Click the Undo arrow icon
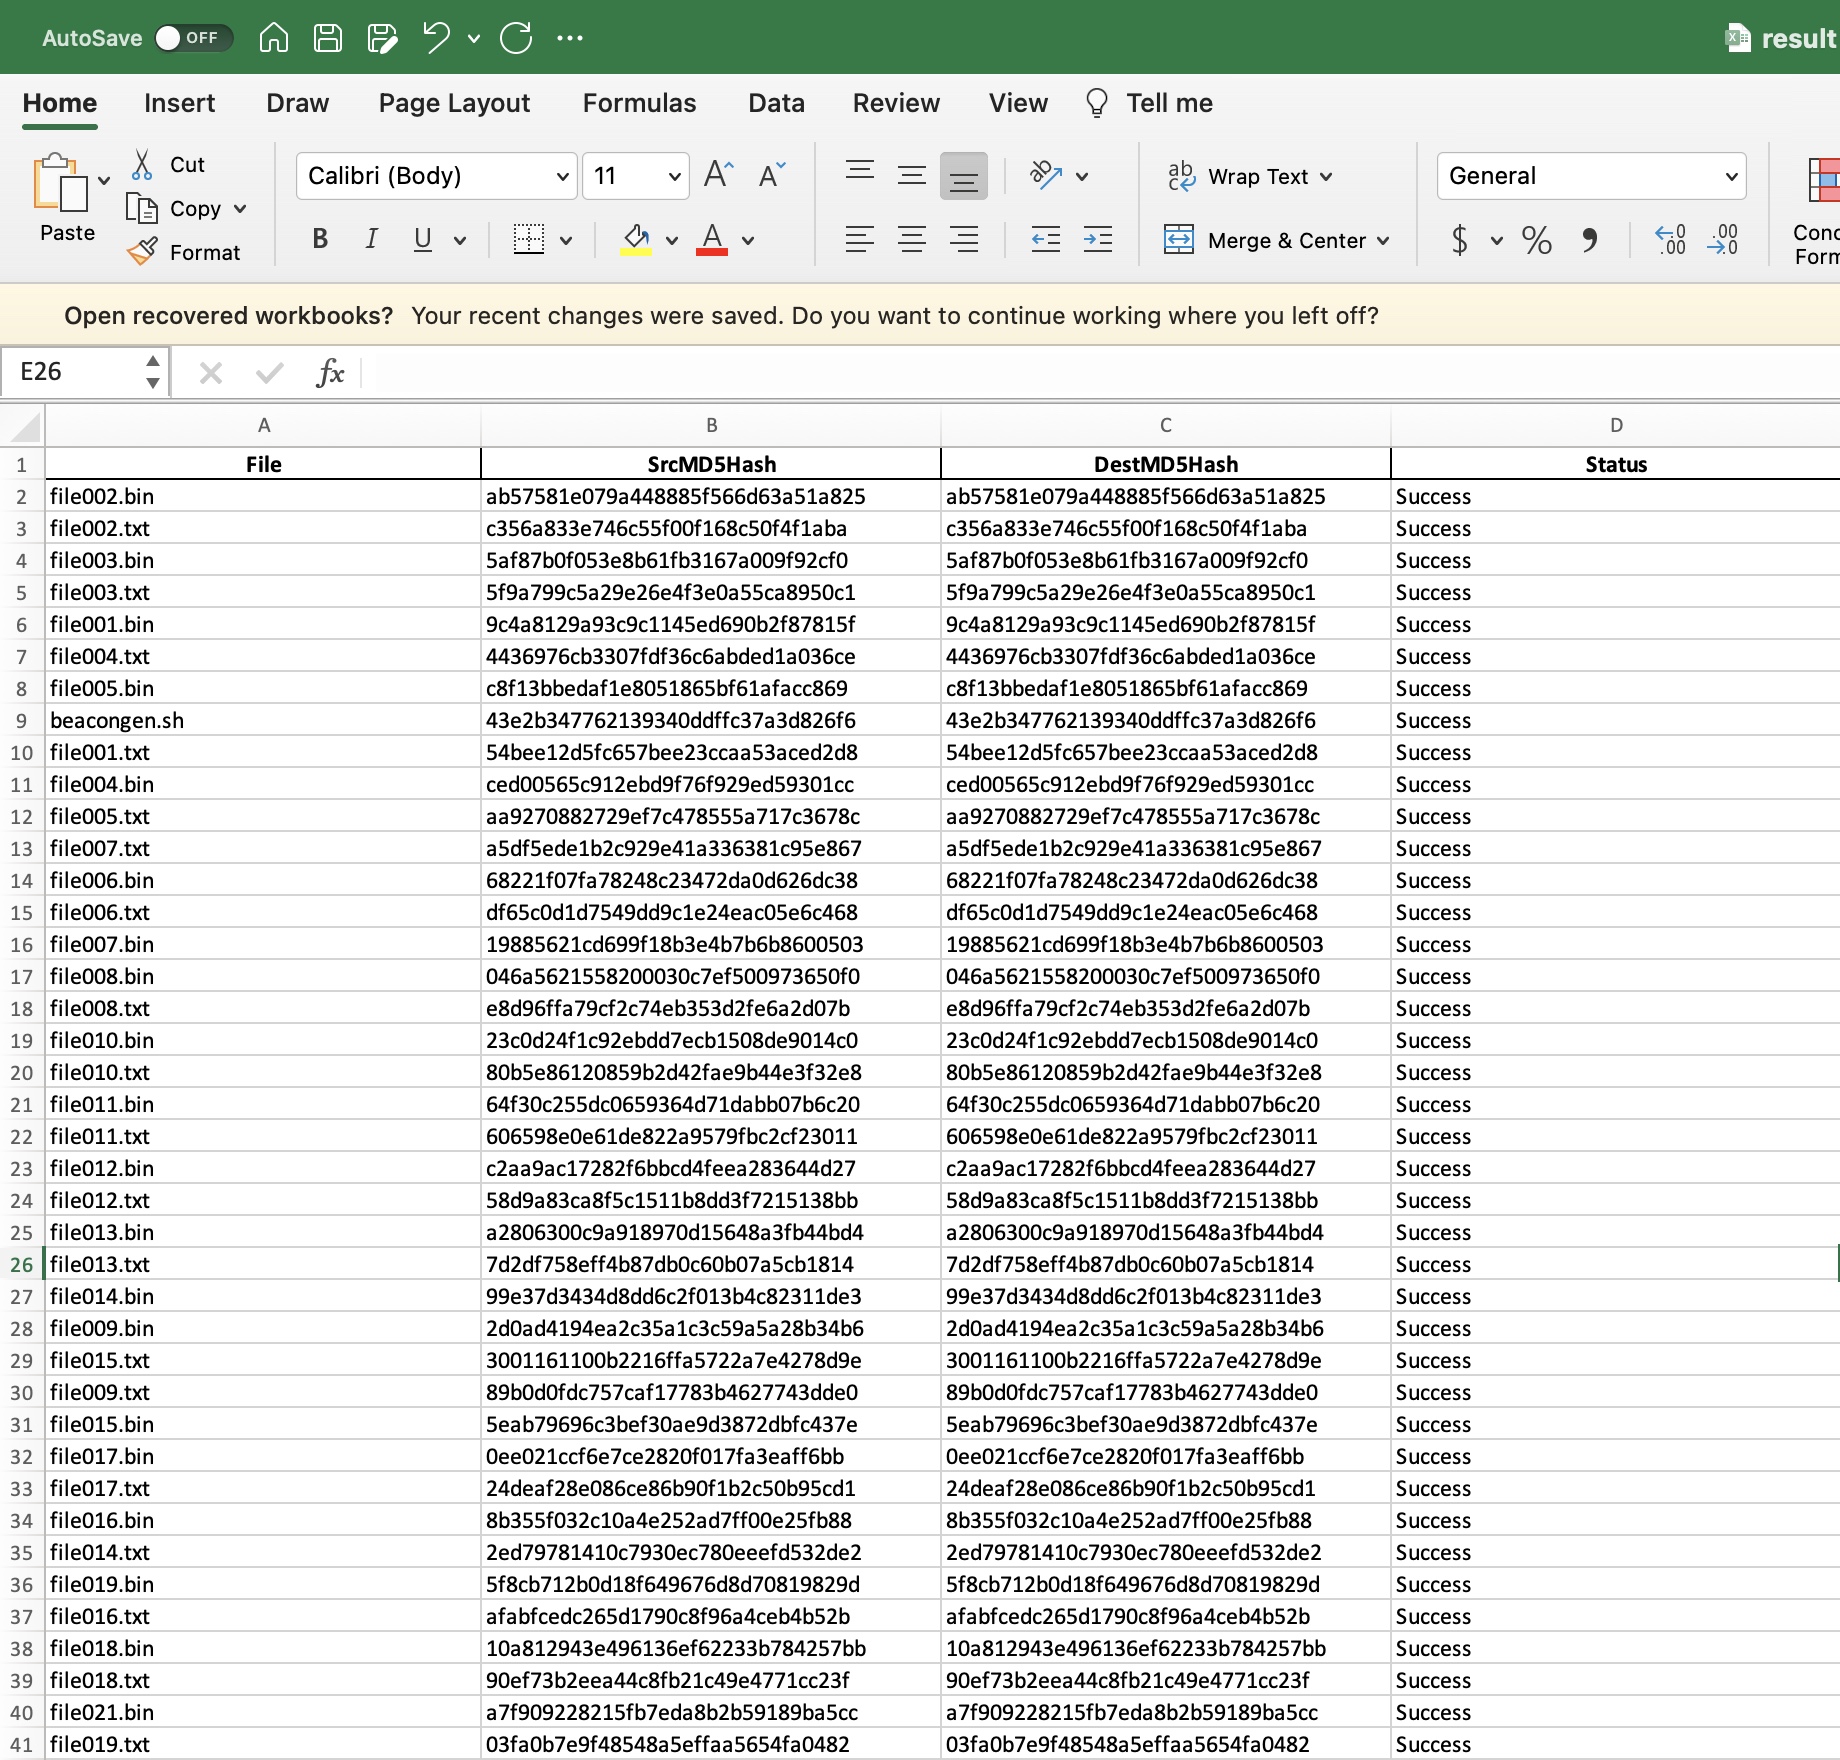 click(436, 38)
